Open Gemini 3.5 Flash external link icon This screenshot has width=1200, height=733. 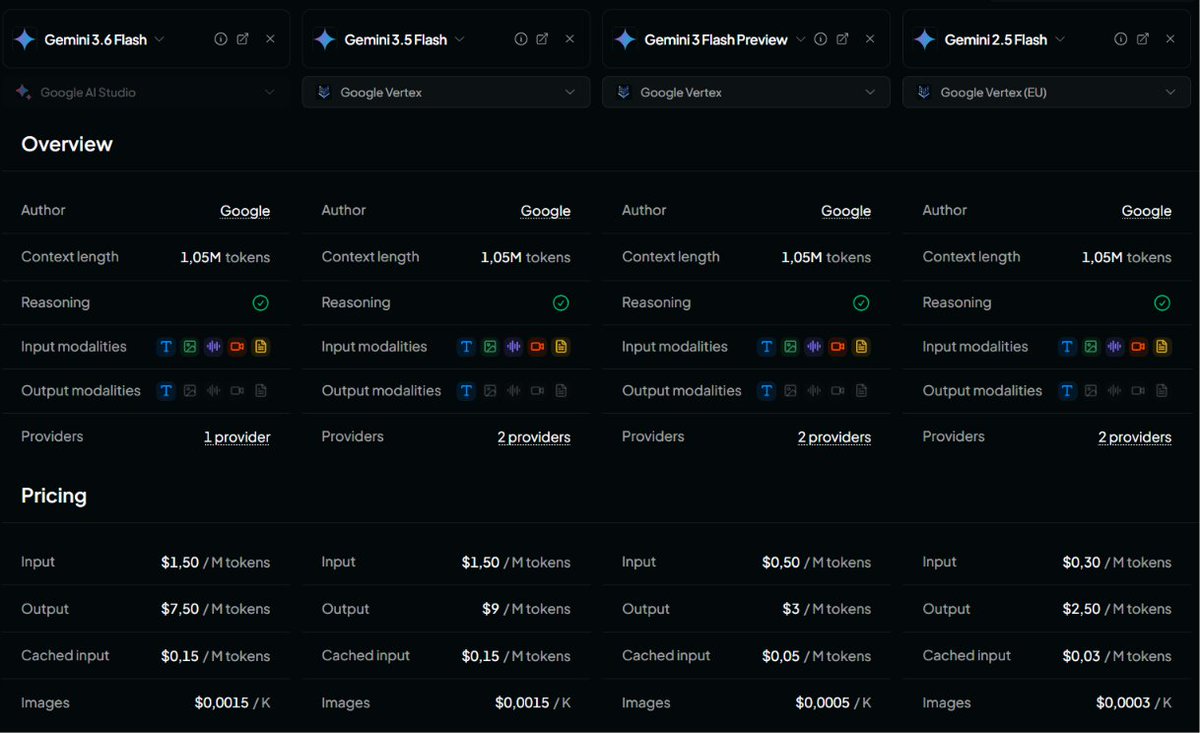coord(542,39)
